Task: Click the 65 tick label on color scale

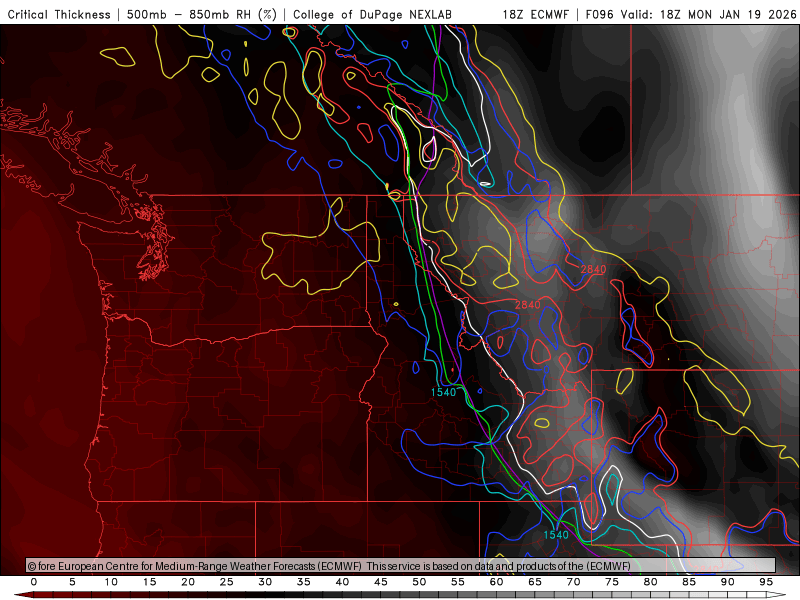Action: (x=535, y=582)
